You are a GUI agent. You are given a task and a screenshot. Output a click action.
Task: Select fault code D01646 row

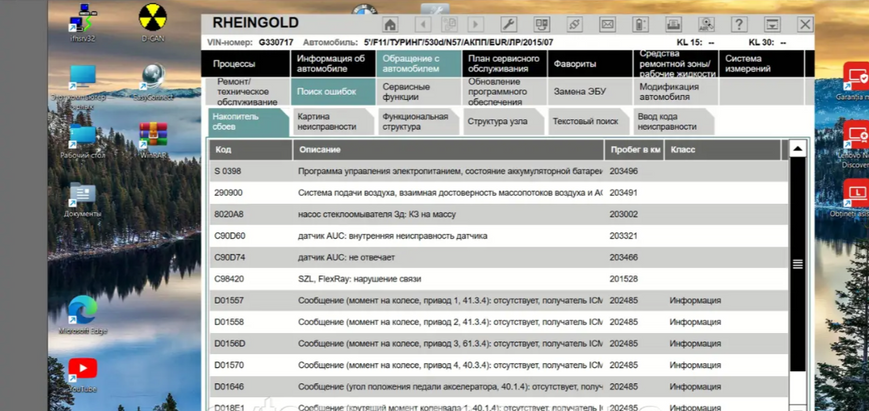coord(498,387)
